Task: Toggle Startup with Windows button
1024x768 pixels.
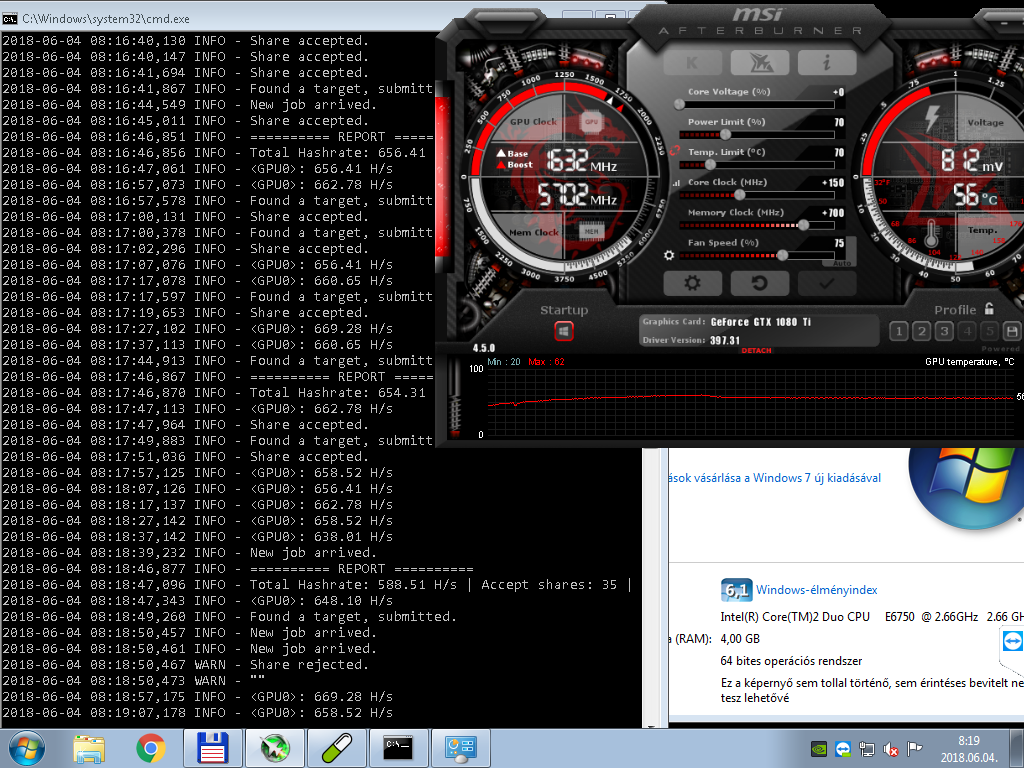Action: click(x=564, y=331)
